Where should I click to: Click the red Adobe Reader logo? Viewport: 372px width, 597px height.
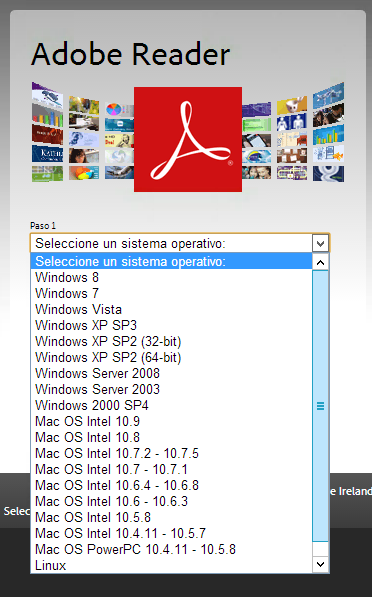(188, 139)
